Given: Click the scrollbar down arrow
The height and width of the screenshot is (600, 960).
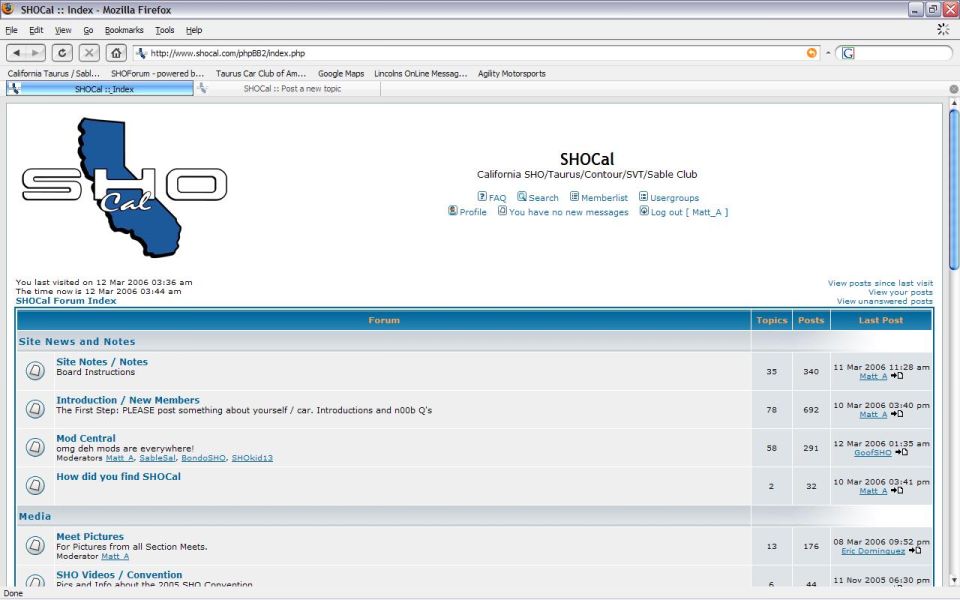Looking at the screenshot, I should pos(953,580).
